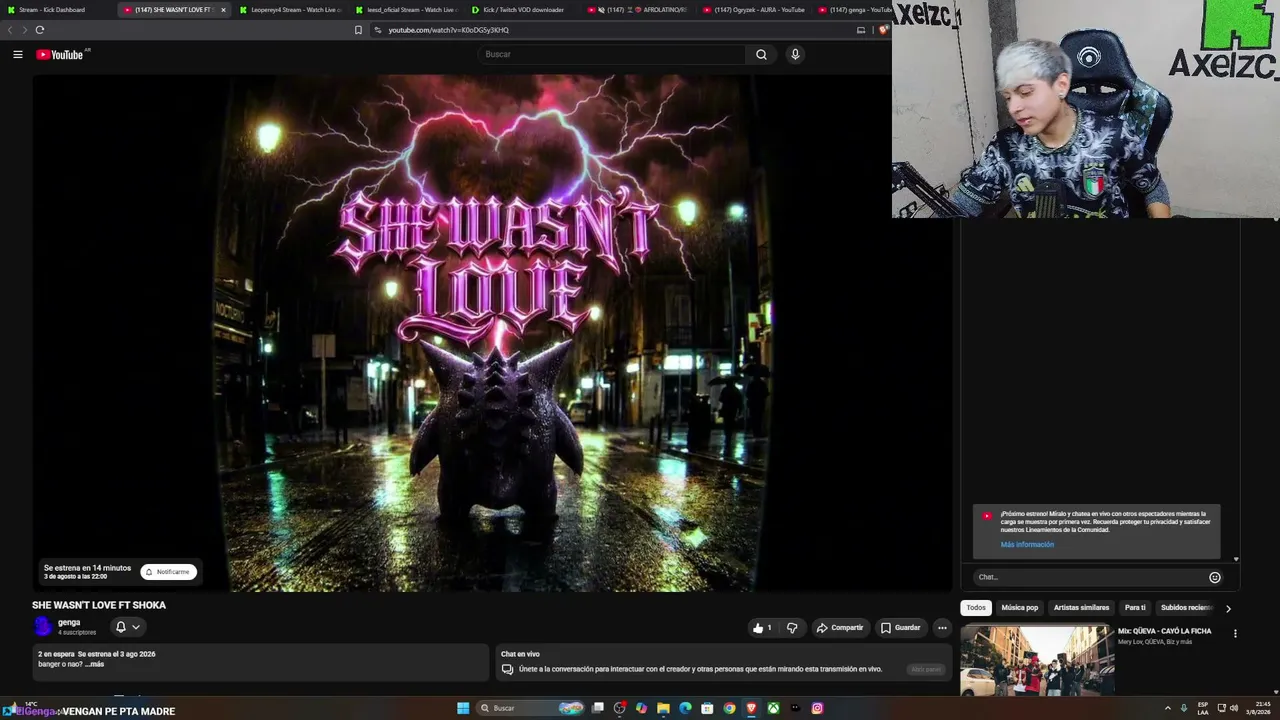The height and width of the screenshot is (720, 1280).
Task: Open Windows Start menu
Action: point(463,708)
